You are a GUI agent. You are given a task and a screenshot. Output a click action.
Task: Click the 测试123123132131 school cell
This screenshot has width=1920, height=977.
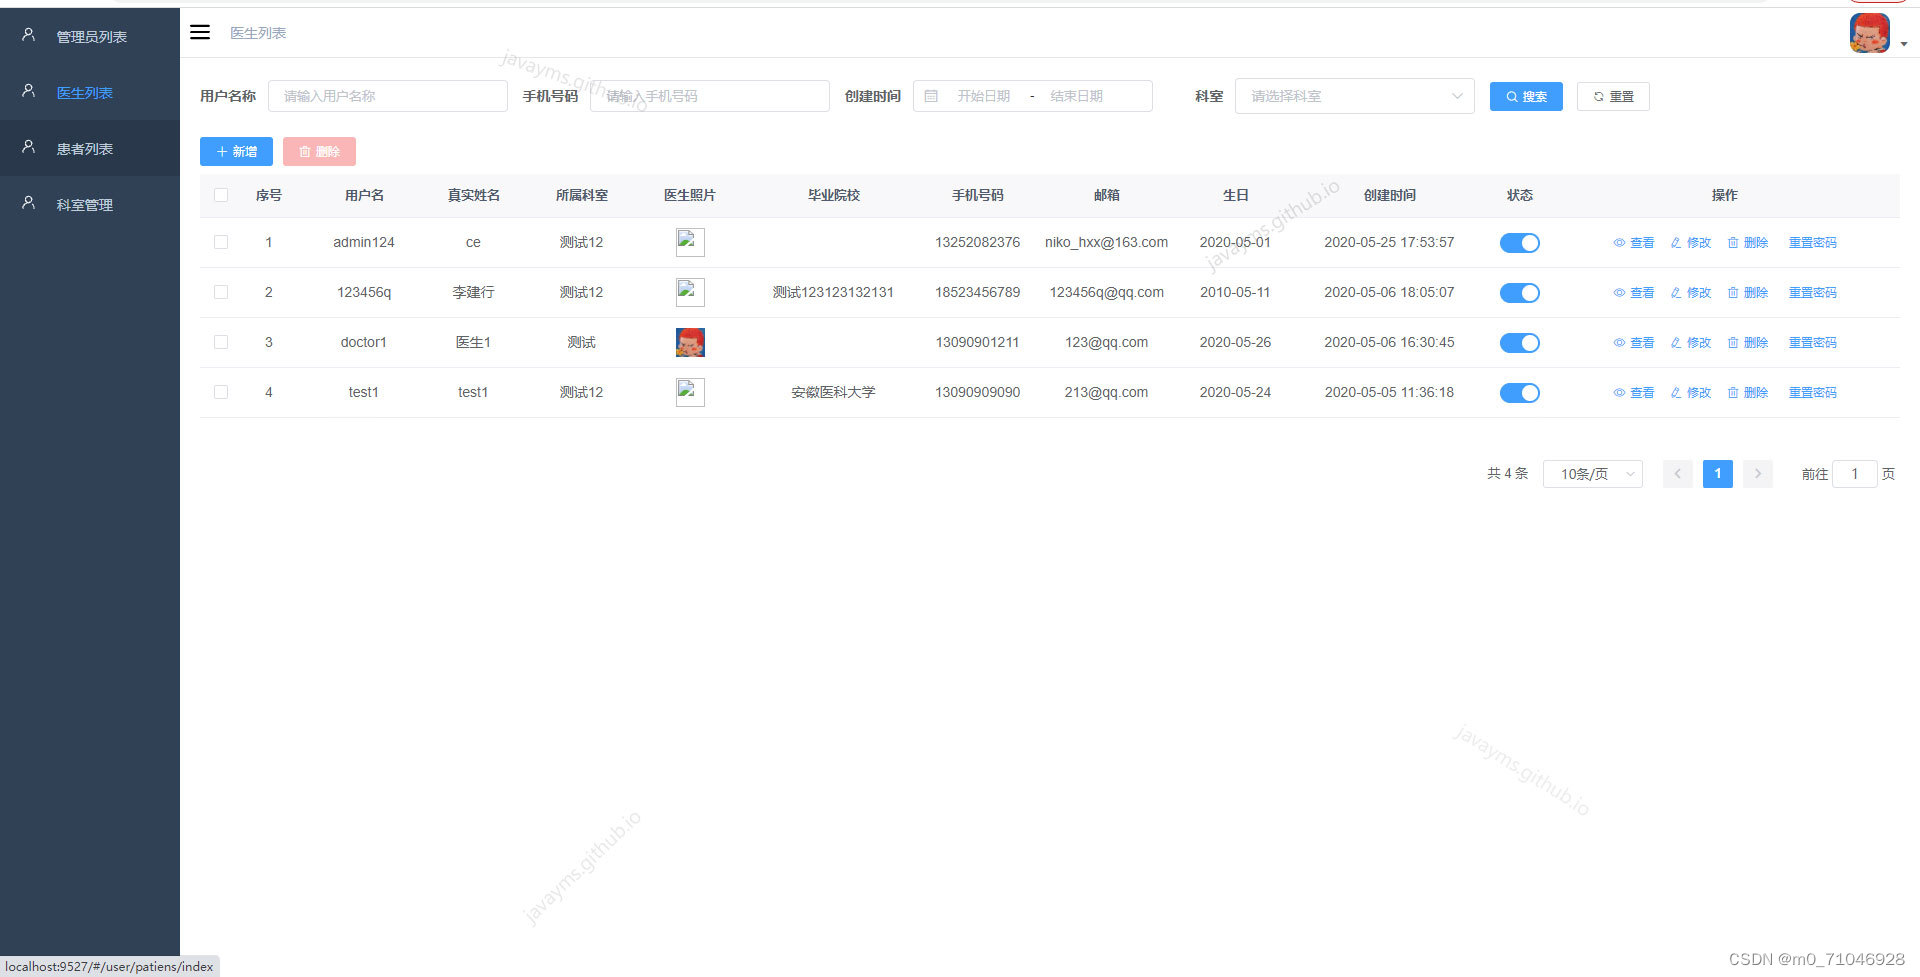[x=833, y=292]
